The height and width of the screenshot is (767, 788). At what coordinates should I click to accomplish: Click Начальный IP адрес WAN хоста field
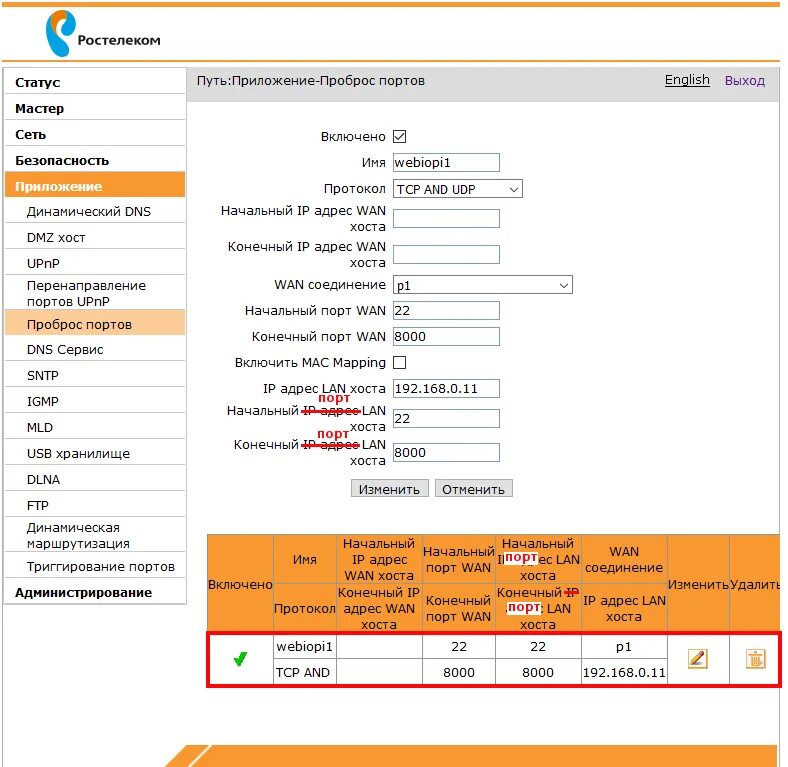(x=446, y=219)
